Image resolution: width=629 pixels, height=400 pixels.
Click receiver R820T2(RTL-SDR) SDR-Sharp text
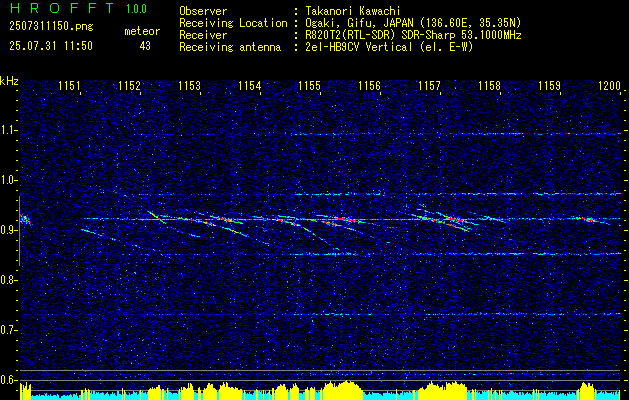[413, 35]
